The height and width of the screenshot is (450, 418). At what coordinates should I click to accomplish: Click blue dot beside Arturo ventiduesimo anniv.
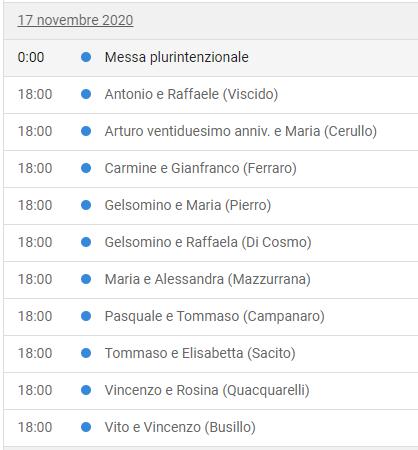point(86,131)
